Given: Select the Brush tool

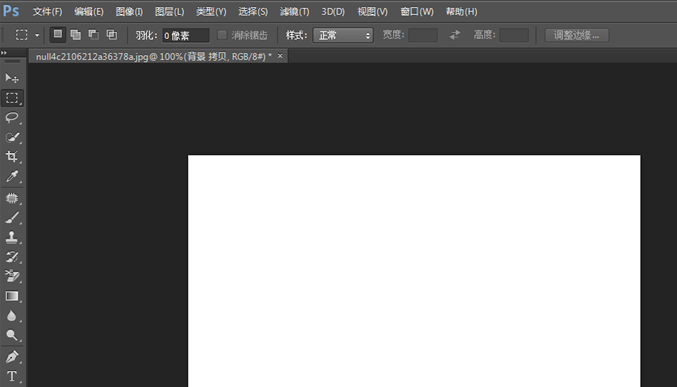Looking at the screenshot, I should click(x=12, y=218).
